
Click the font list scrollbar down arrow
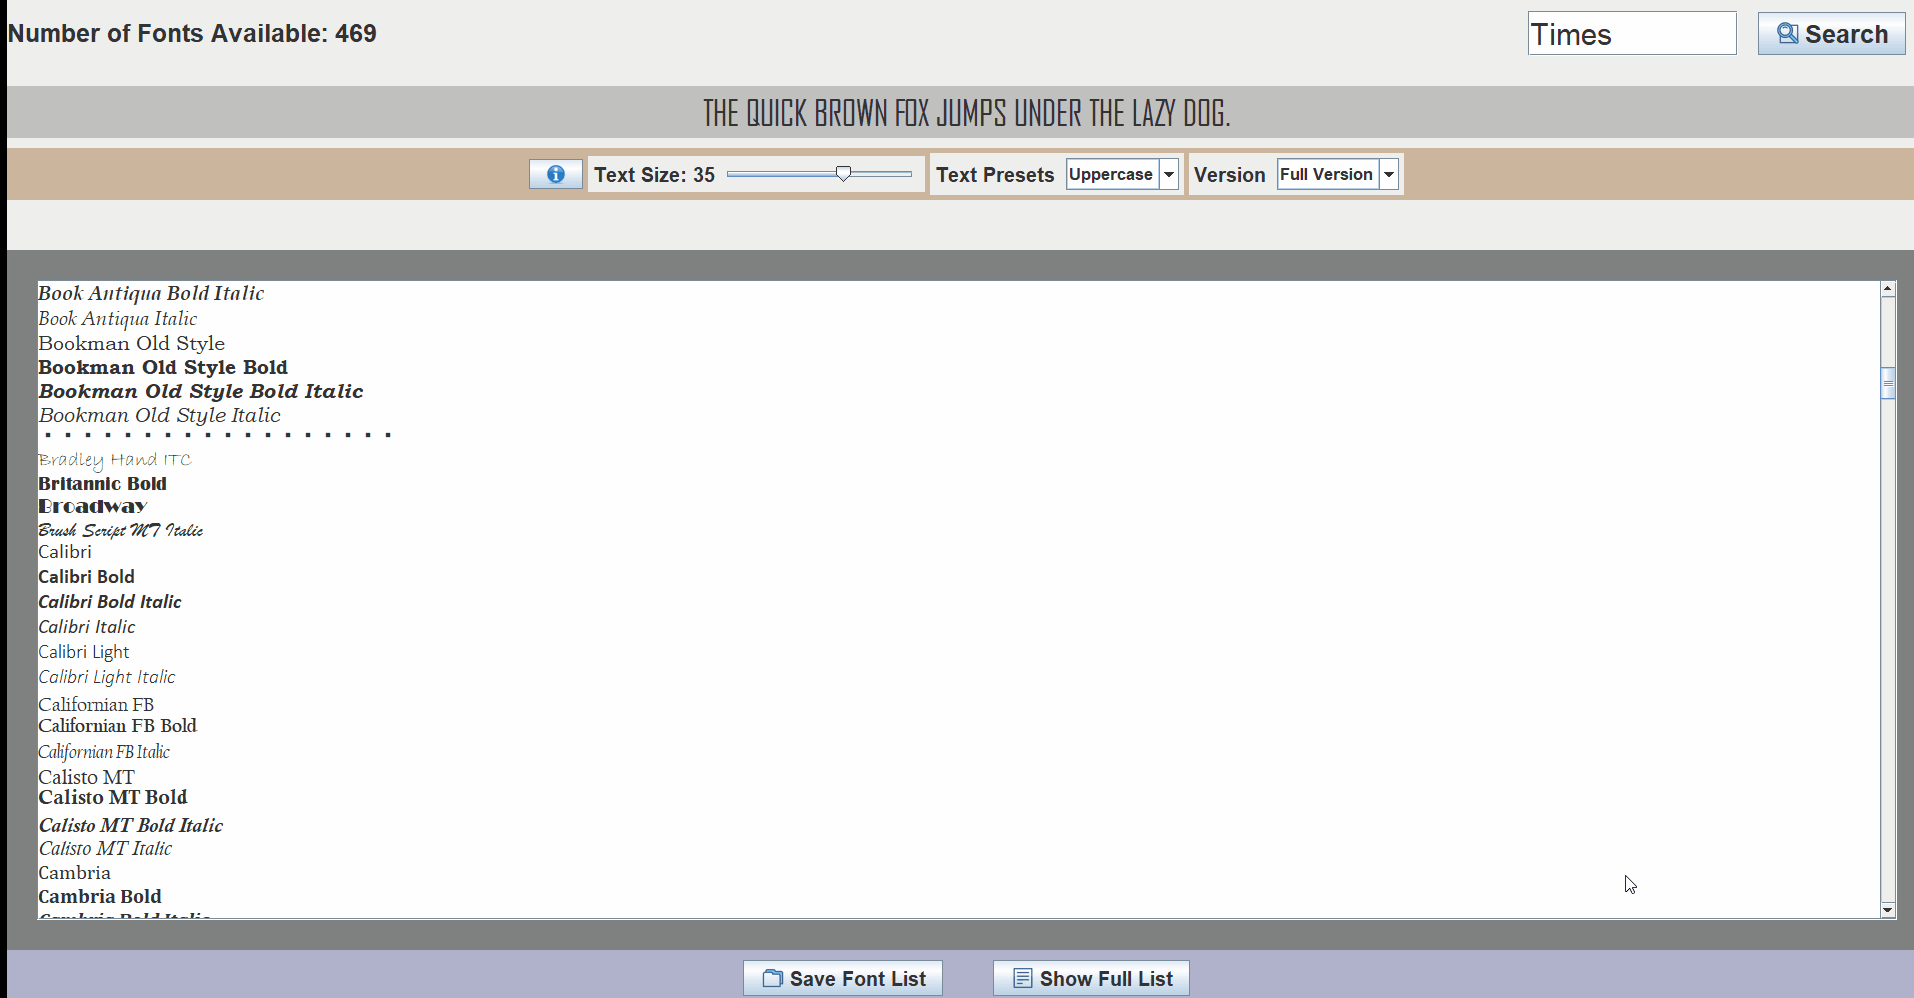tap(1888, 910)
